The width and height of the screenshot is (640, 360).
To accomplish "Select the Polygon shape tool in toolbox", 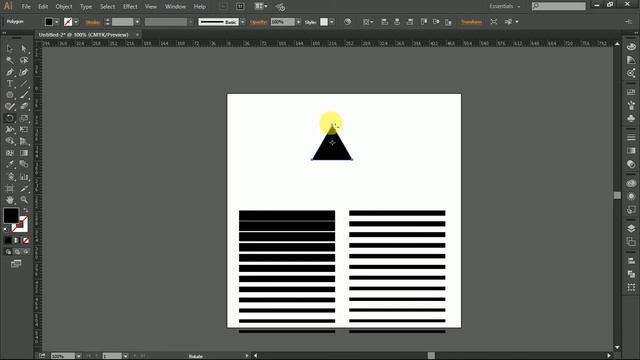I will 10,95.
